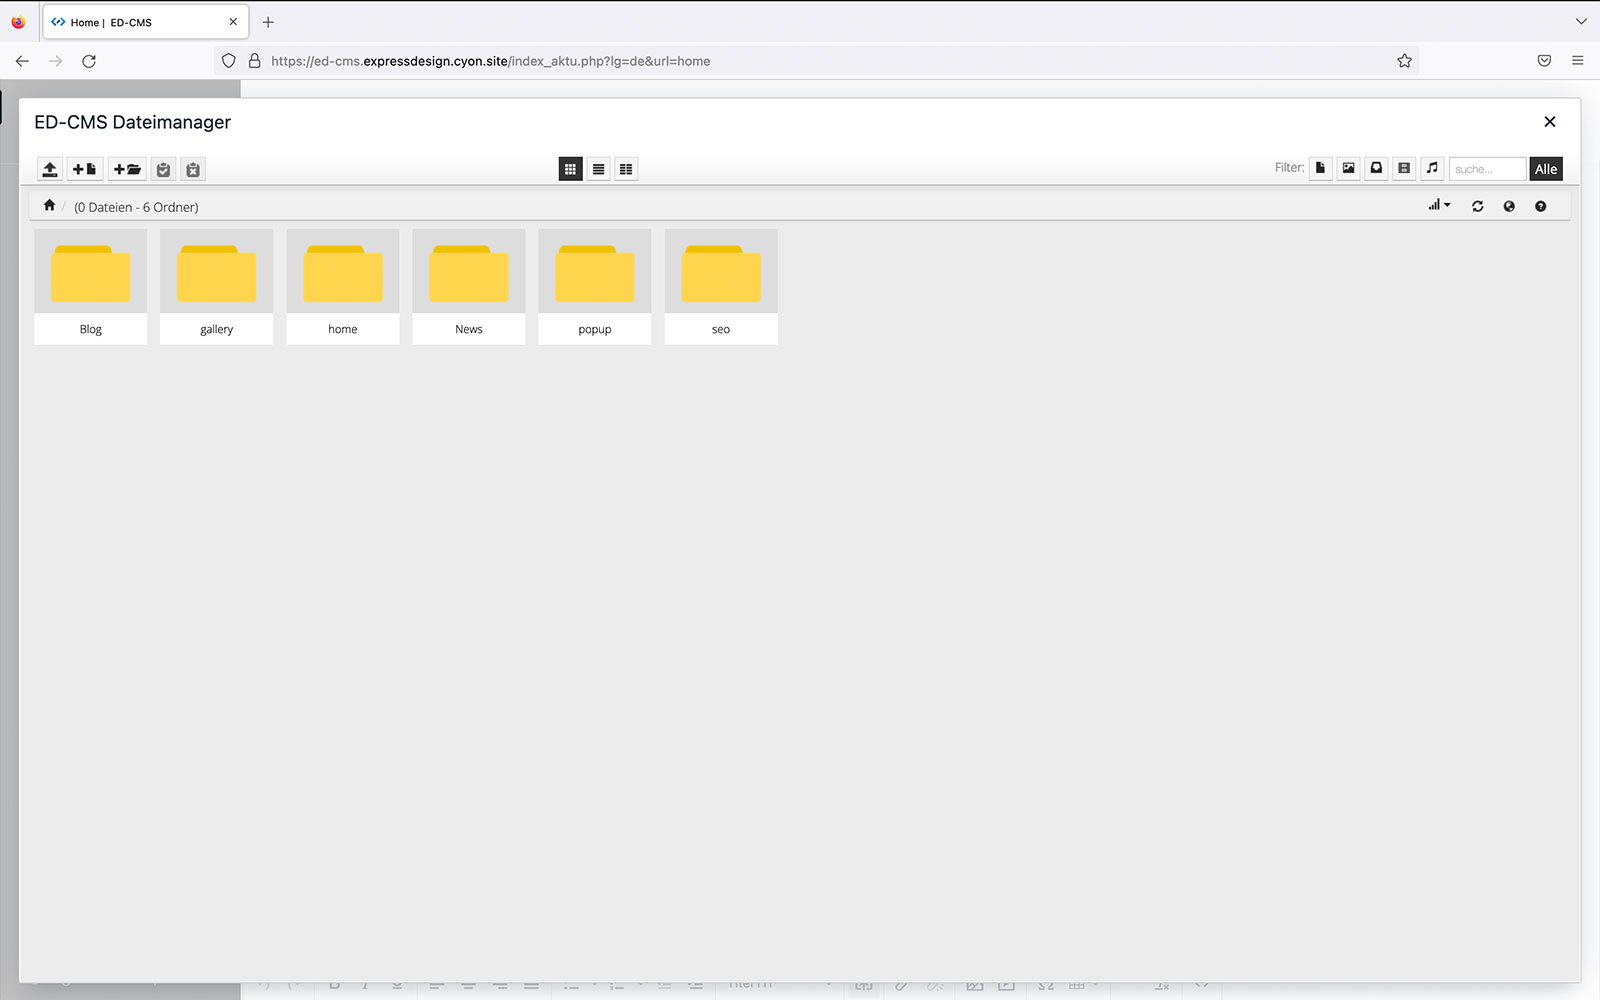Viewport: 1600px width, 1000px height.
Task: Clear the clipboard with the X-clipboard icon
Action: pyautogui.click(x=193, y=169)
